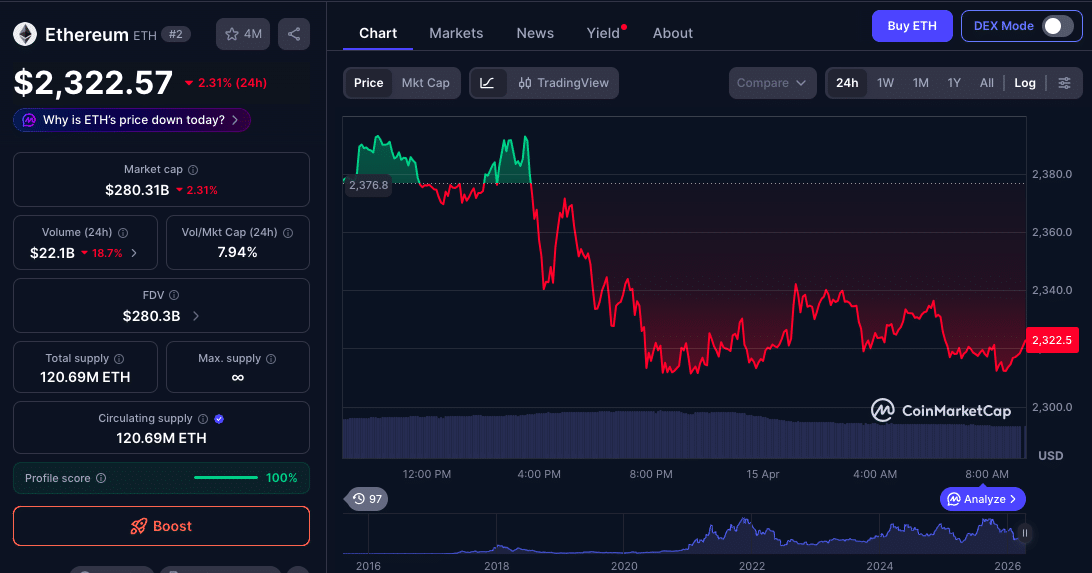Viewport: 1092px width, 573px height.
Task: Select the 24h time range
Action: [847, 83]
